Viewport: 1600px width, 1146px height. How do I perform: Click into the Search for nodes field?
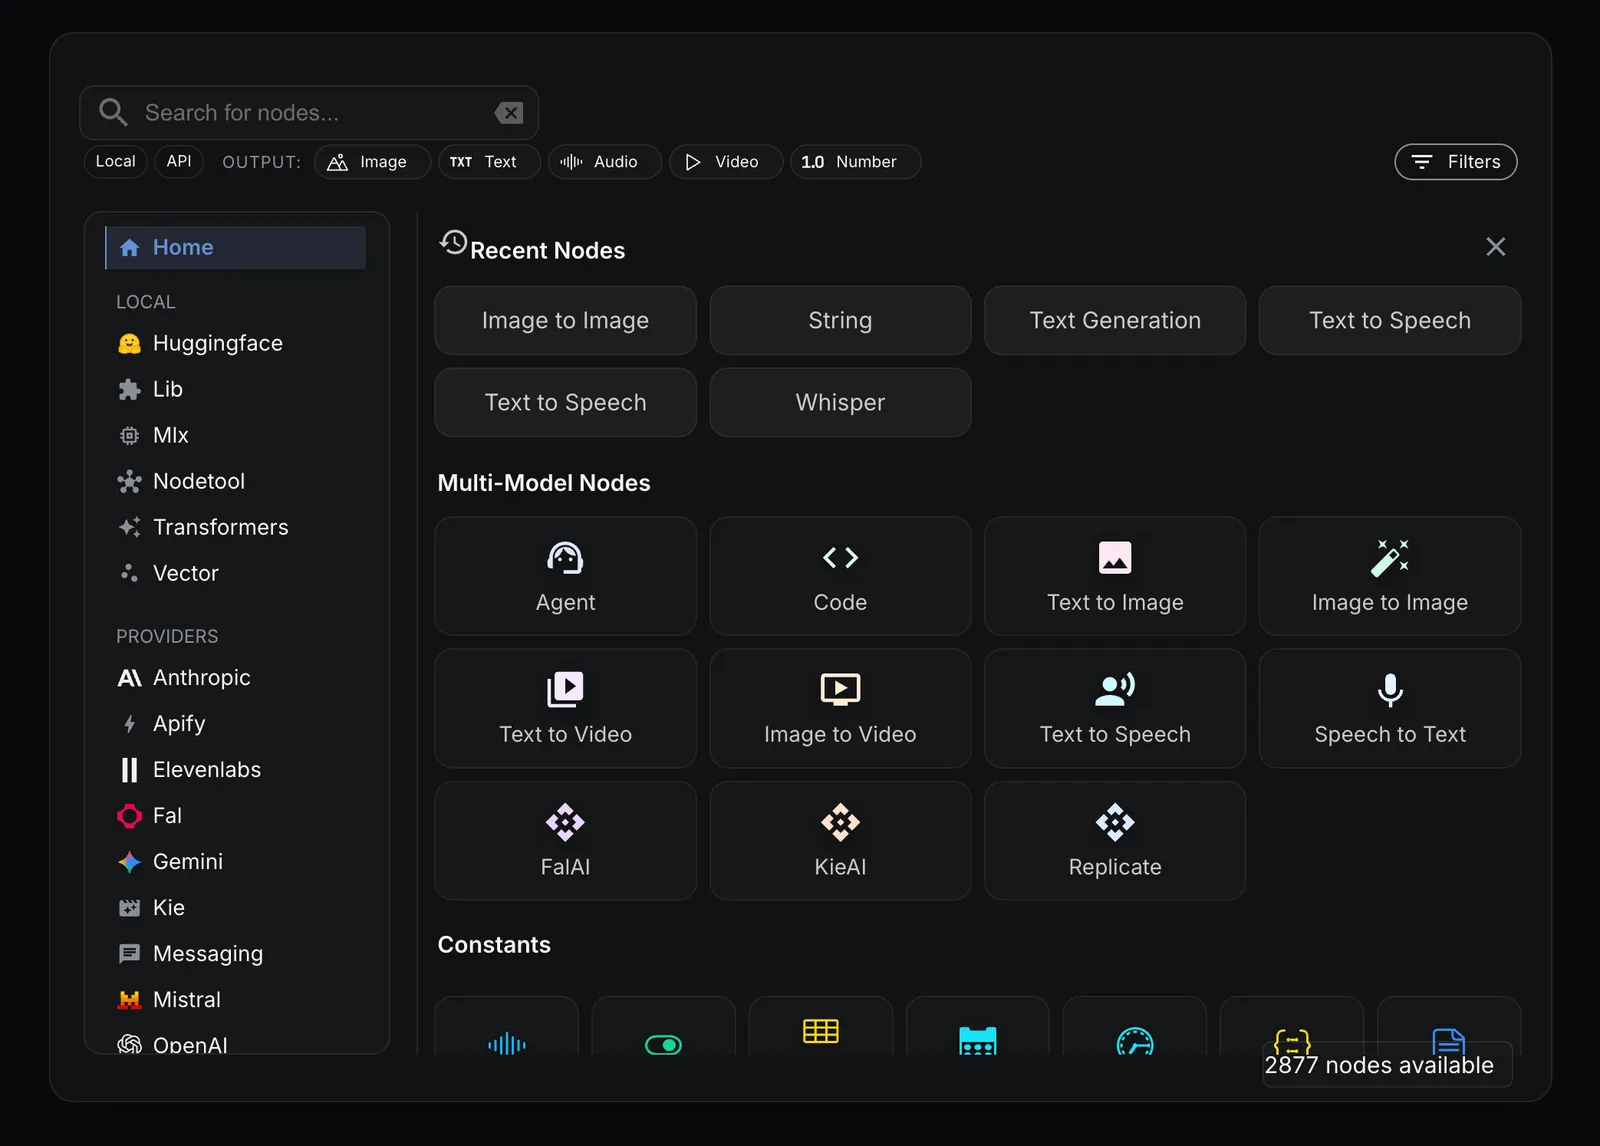coord(310,113)
